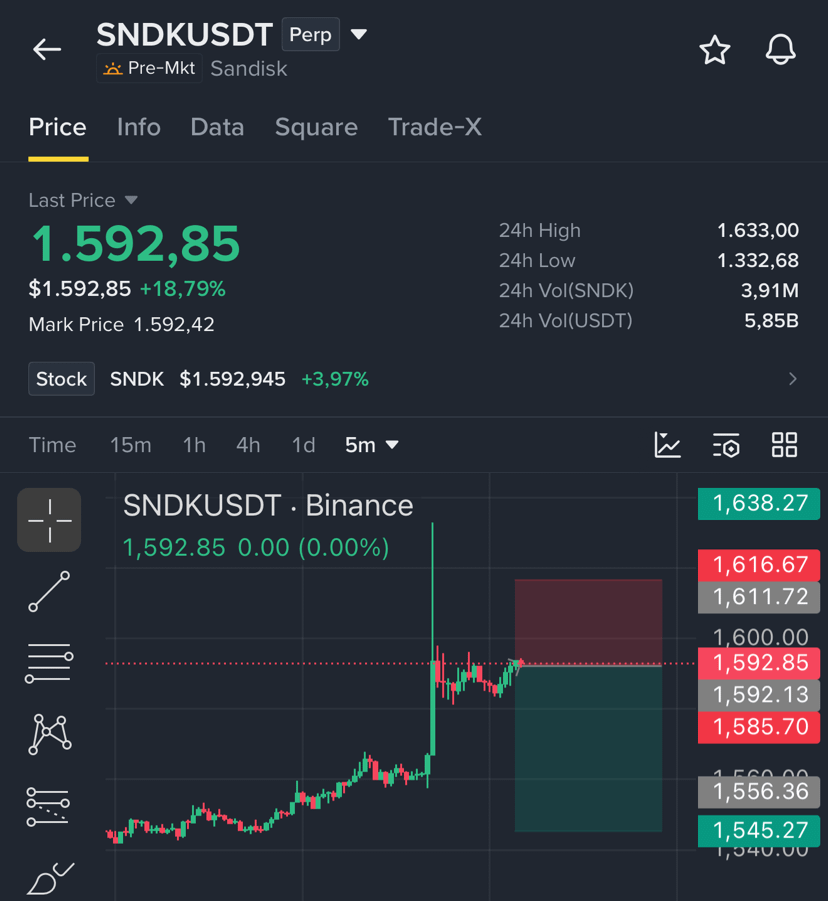Viewport: 828px width, 901px height.
Task: Tap the SNDK stock price $1.592,945
Action: [x=232, y=379]
